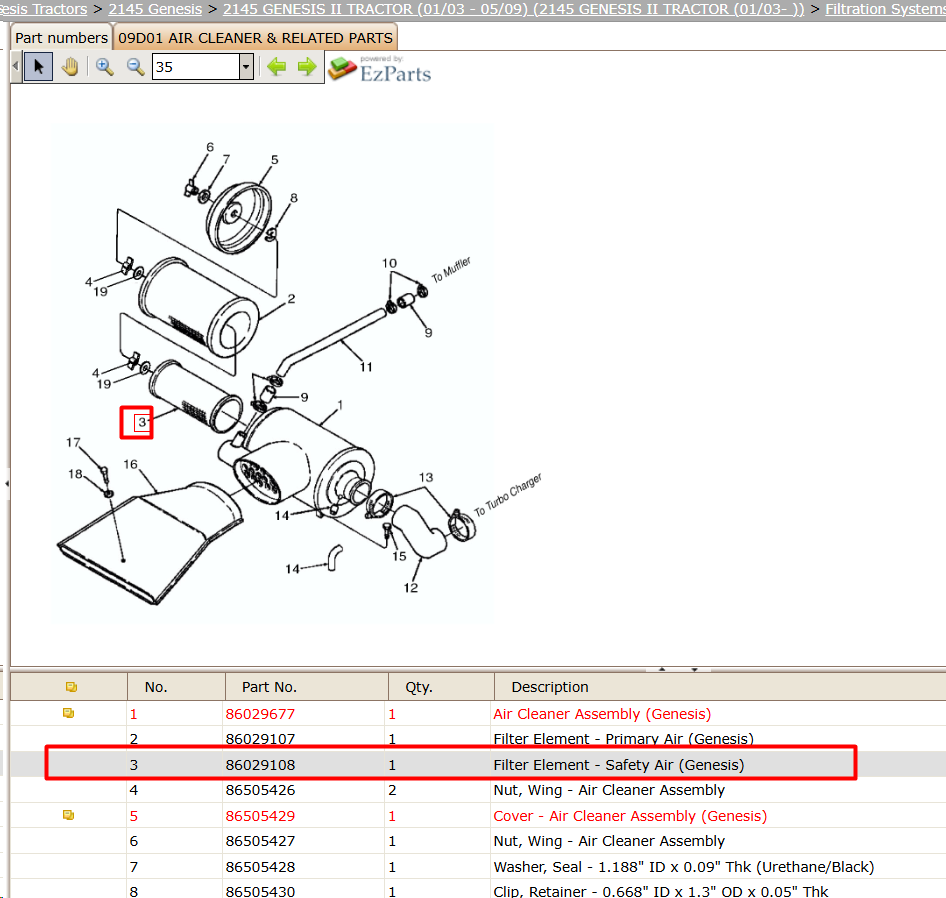Zoom in on the diagram

(104, 66)
